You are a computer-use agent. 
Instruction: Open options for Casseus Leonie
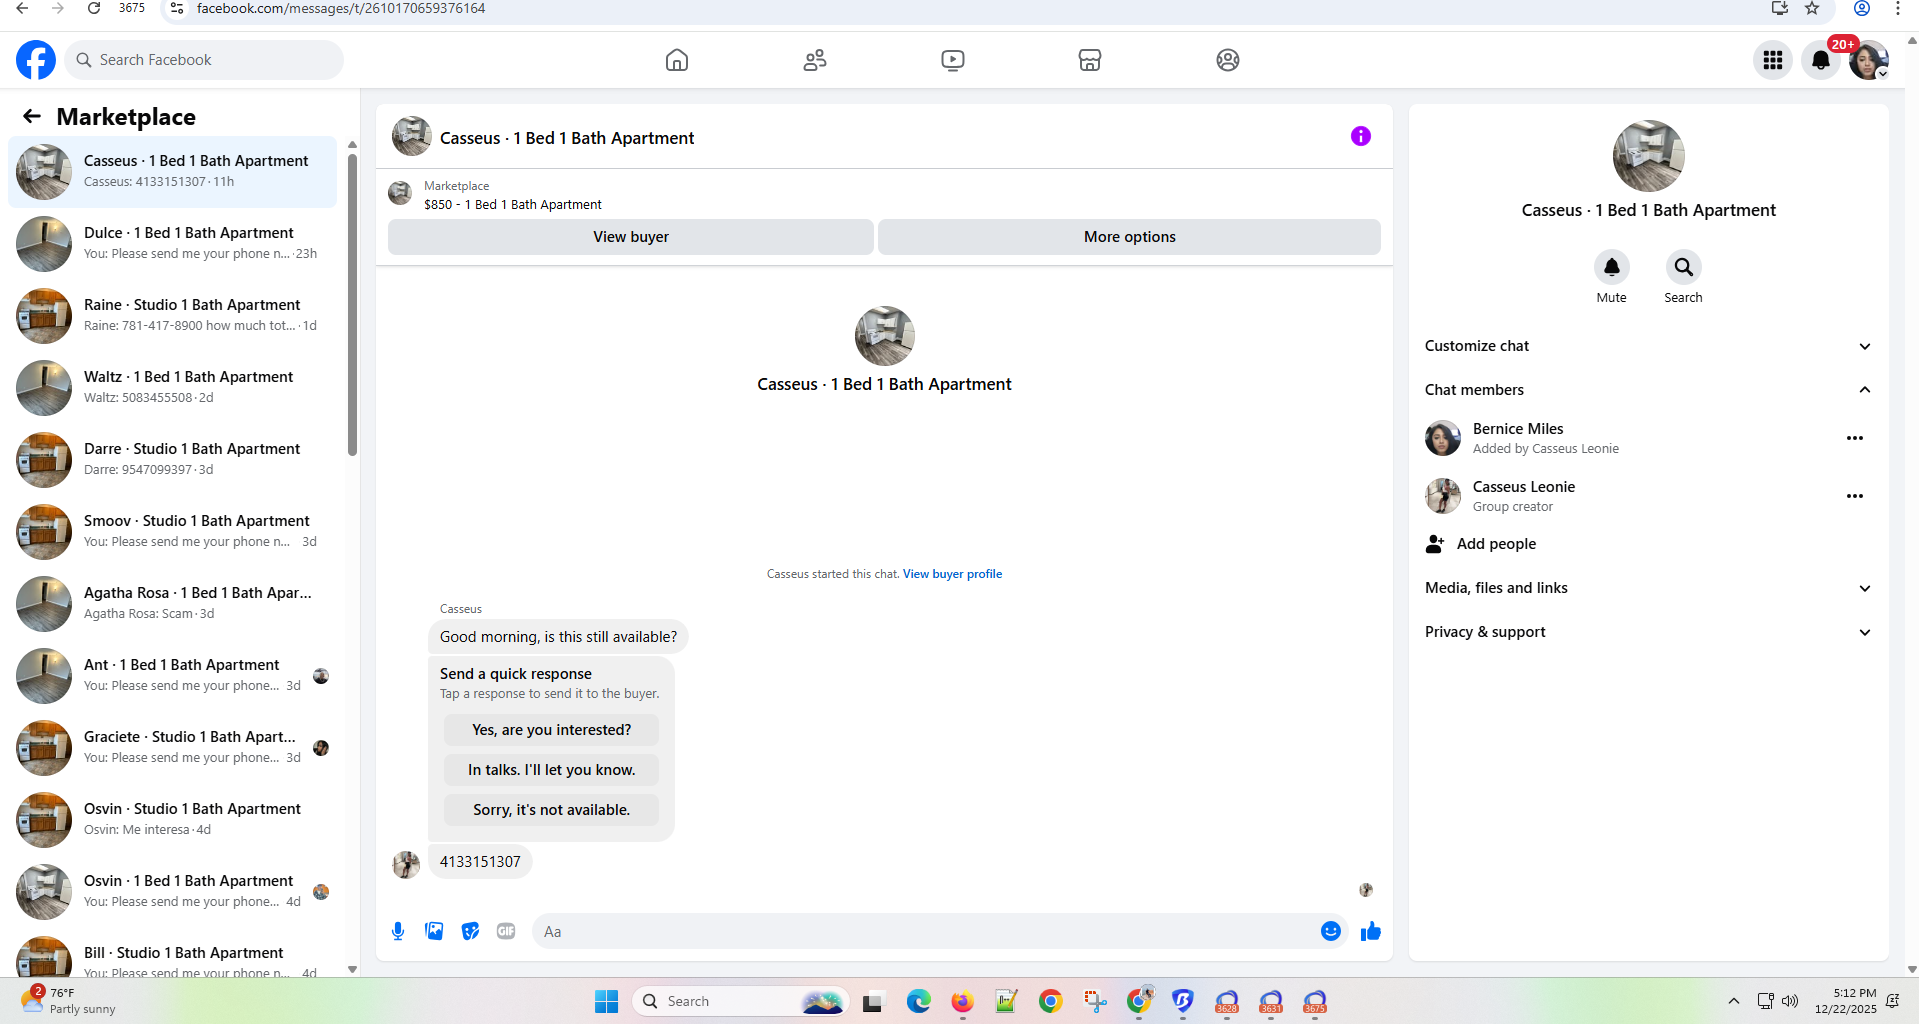pos(1855,496)
